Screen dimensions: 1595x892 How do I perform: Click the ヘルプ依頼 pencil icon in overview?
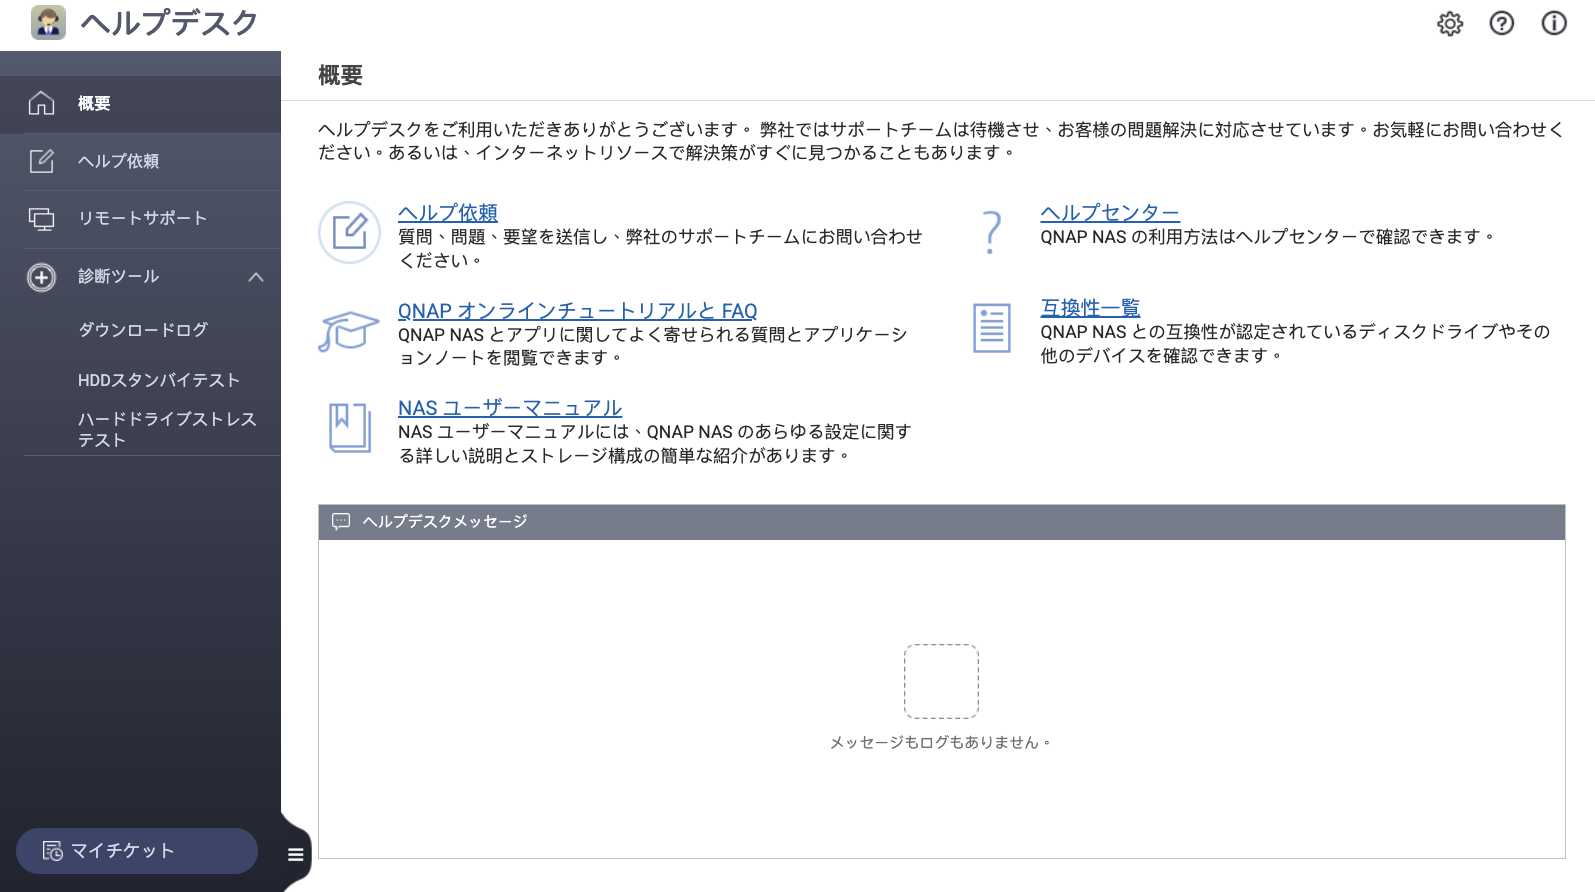349,232
